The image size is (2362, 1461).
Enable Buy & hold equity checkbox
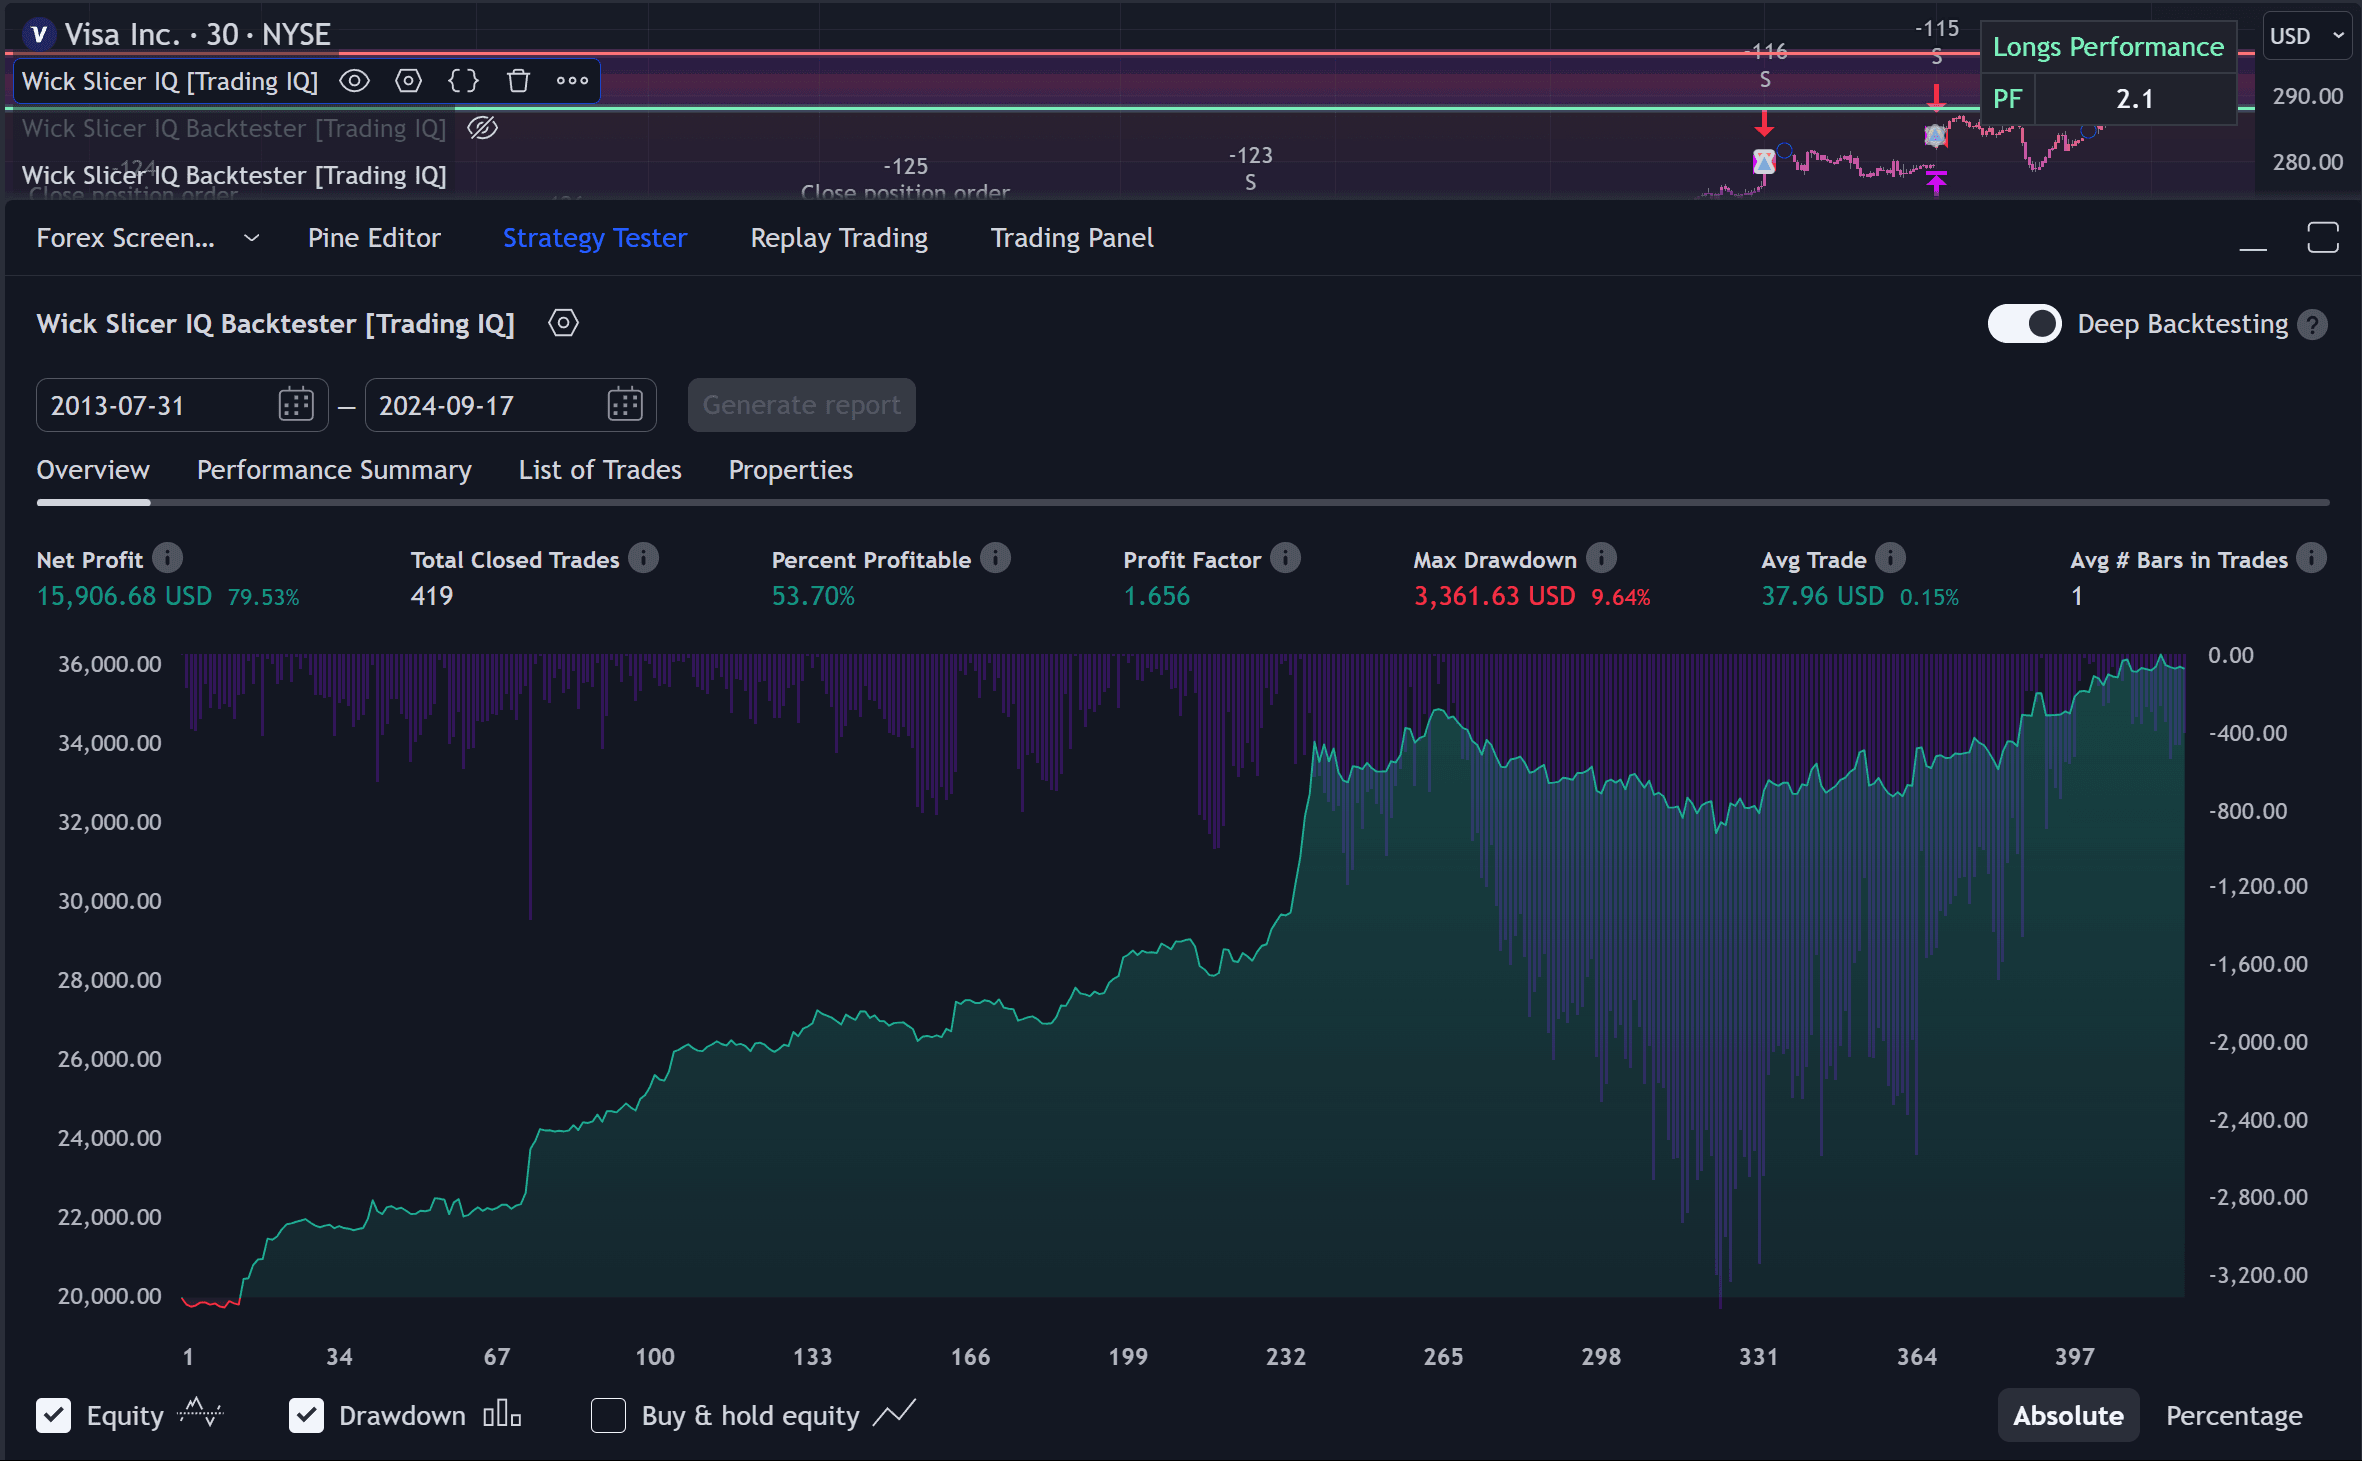click(608, 1415)
